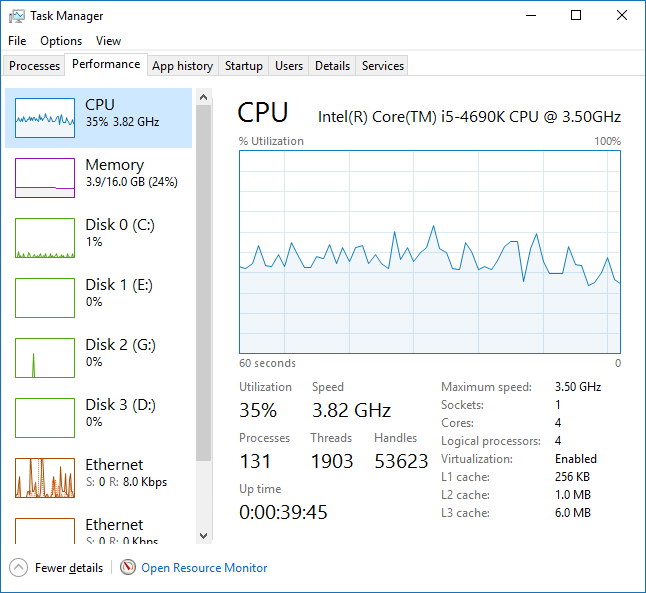Select the Disk 1 (E:) graph thumbnail
Image resolution: width=646 pixels, height=593 pixels.
coord(45,298)
